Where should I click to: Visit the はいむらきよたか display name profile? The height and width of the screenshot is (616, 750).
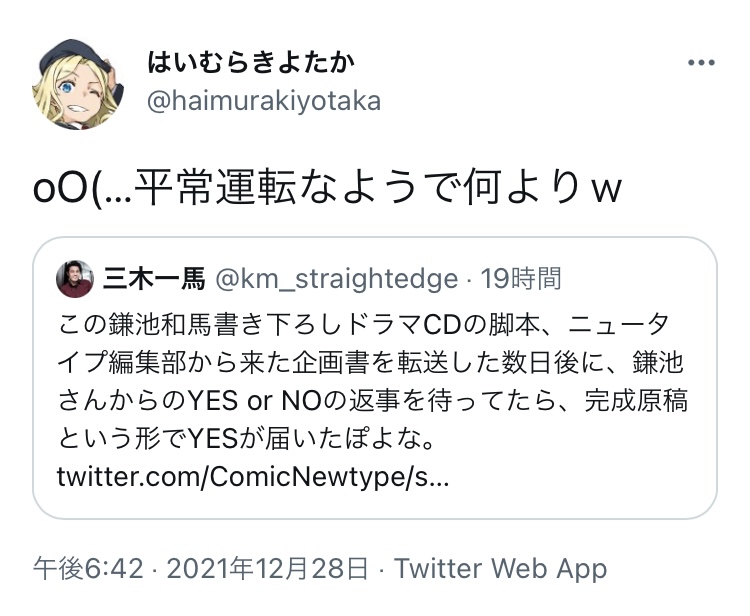(x=251, y=63)
